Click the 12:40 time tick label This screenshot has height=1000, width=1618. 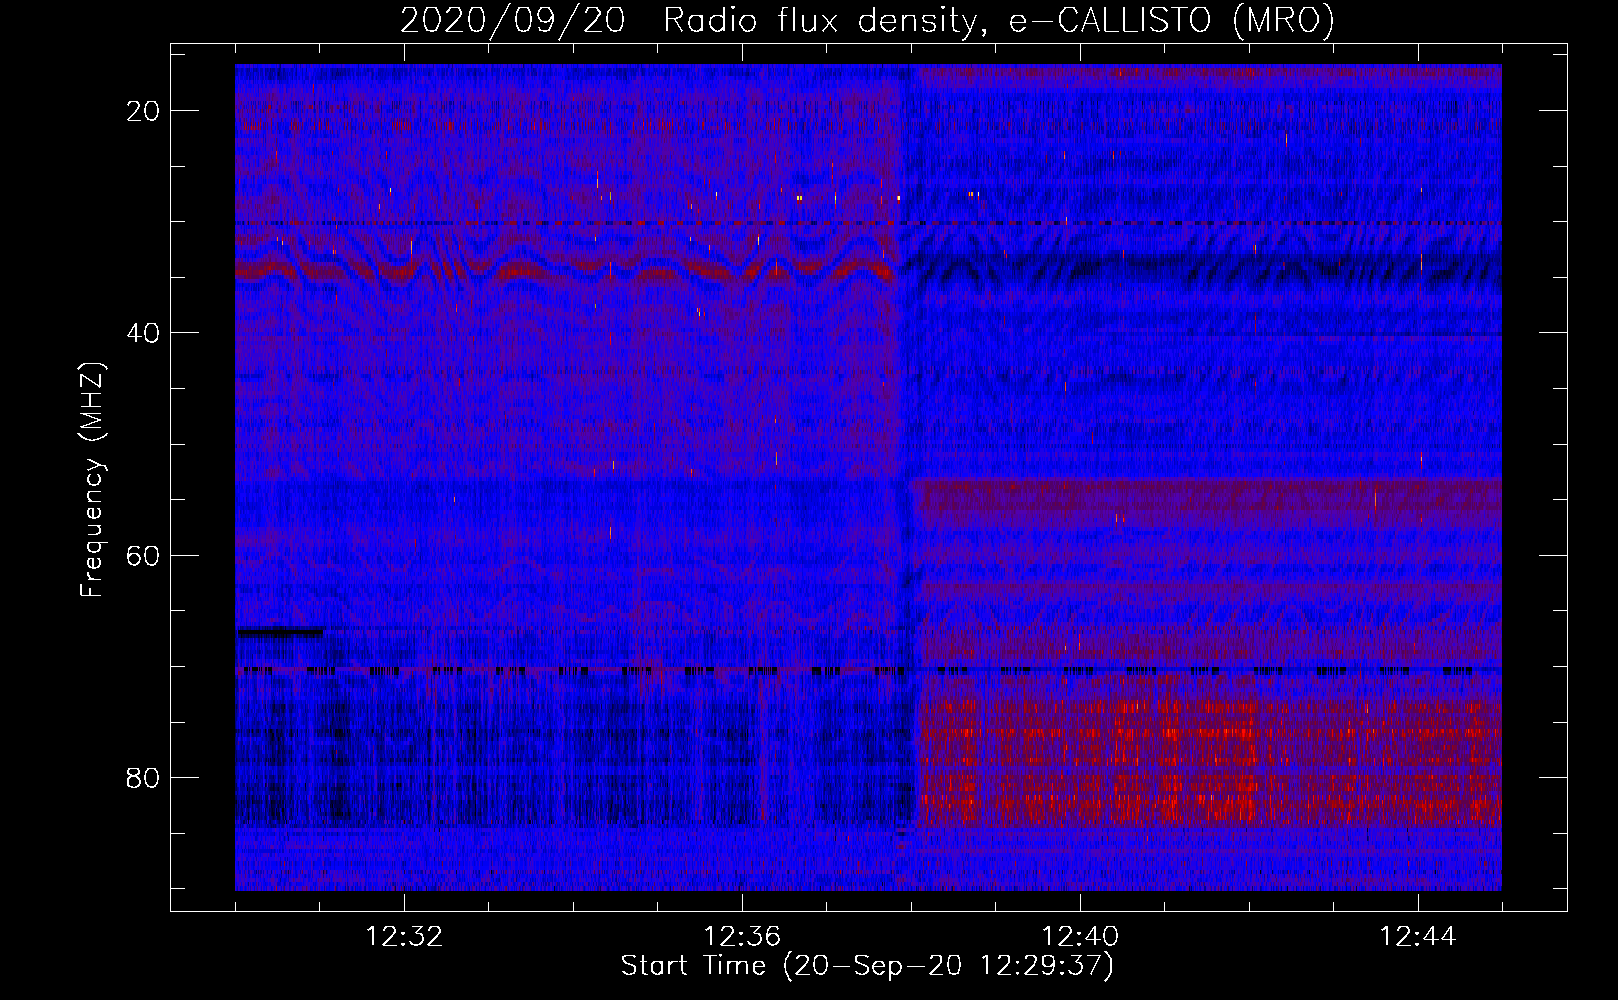point(1080,938)
